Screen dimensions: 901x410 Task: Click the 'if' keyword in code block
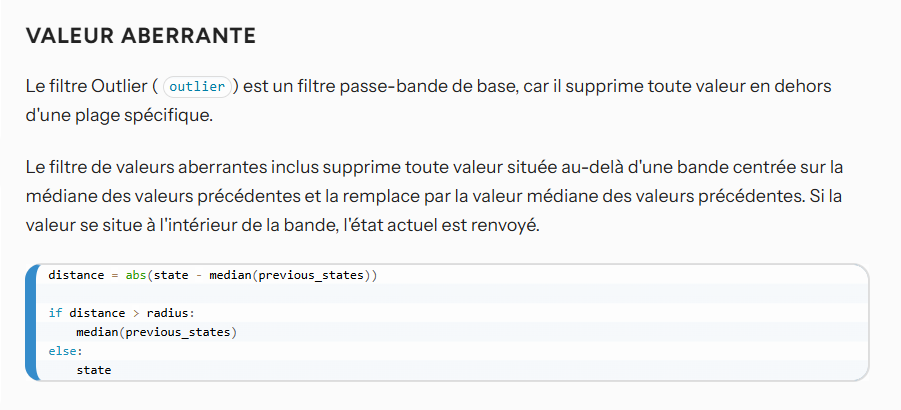click(55, 313)
